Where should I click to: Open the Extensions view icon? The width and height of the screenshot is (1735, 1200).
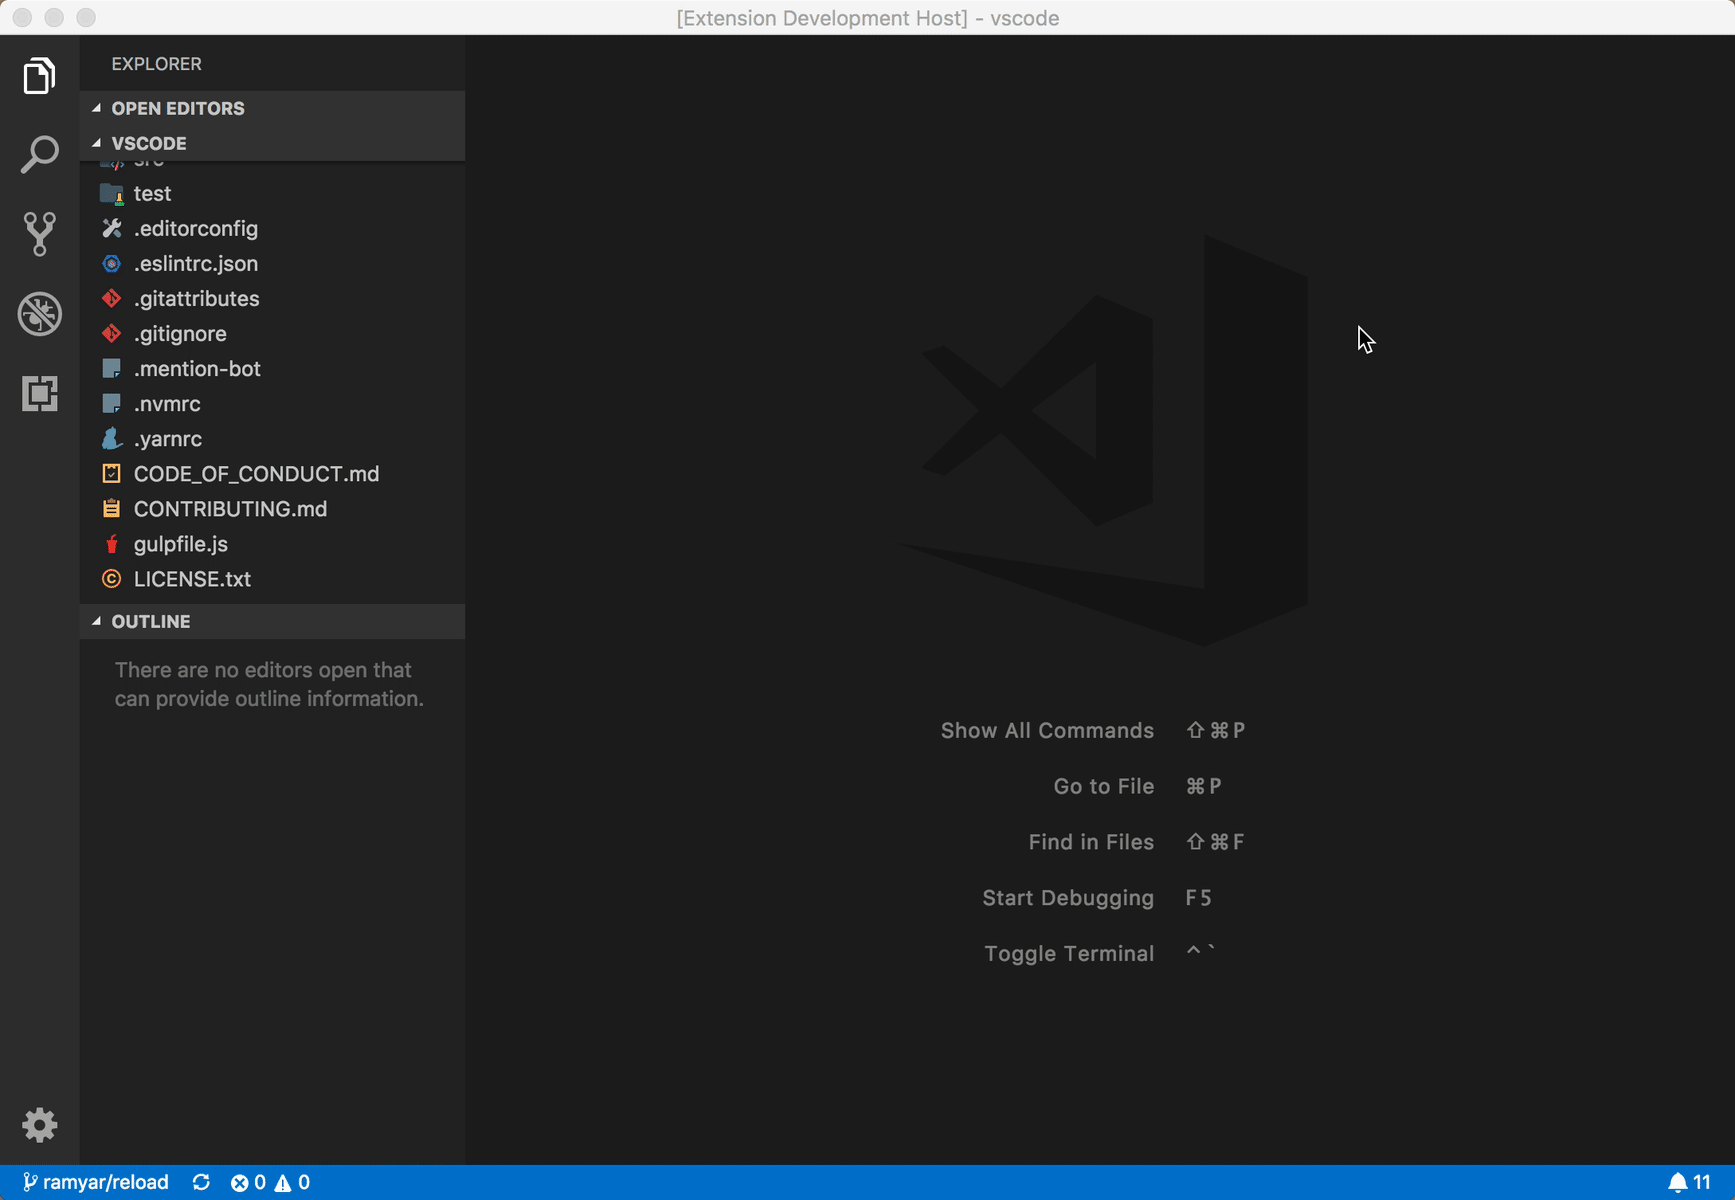(39, 393)
